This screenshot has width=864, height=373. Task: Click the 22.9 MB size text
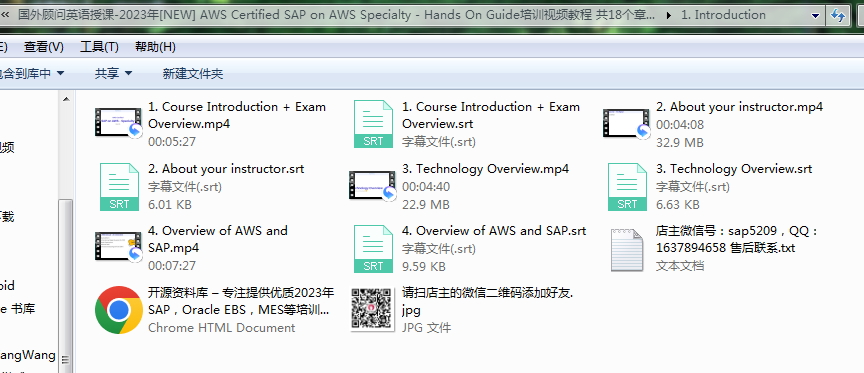[x=425, y=204]
